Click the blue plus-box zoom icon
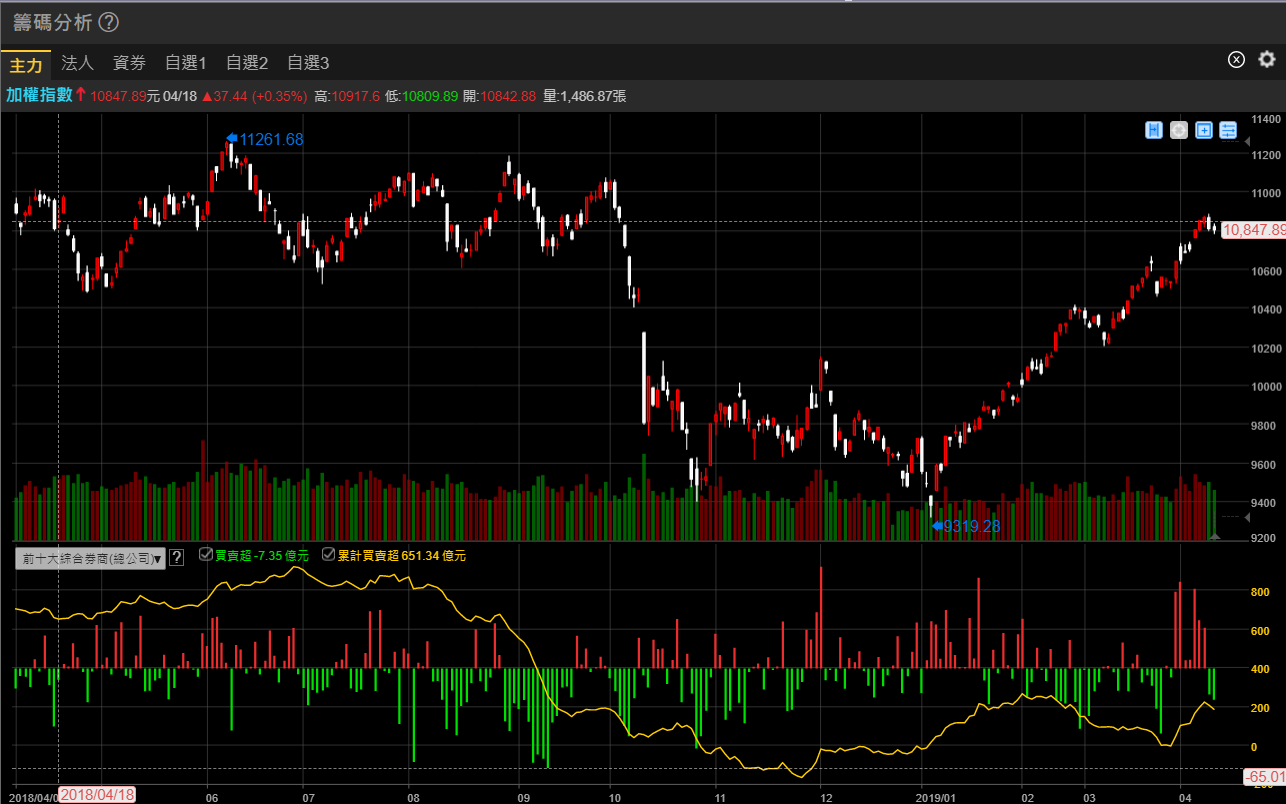The height and width of the screenshot is (804, 1286). tap(1204, 130)
